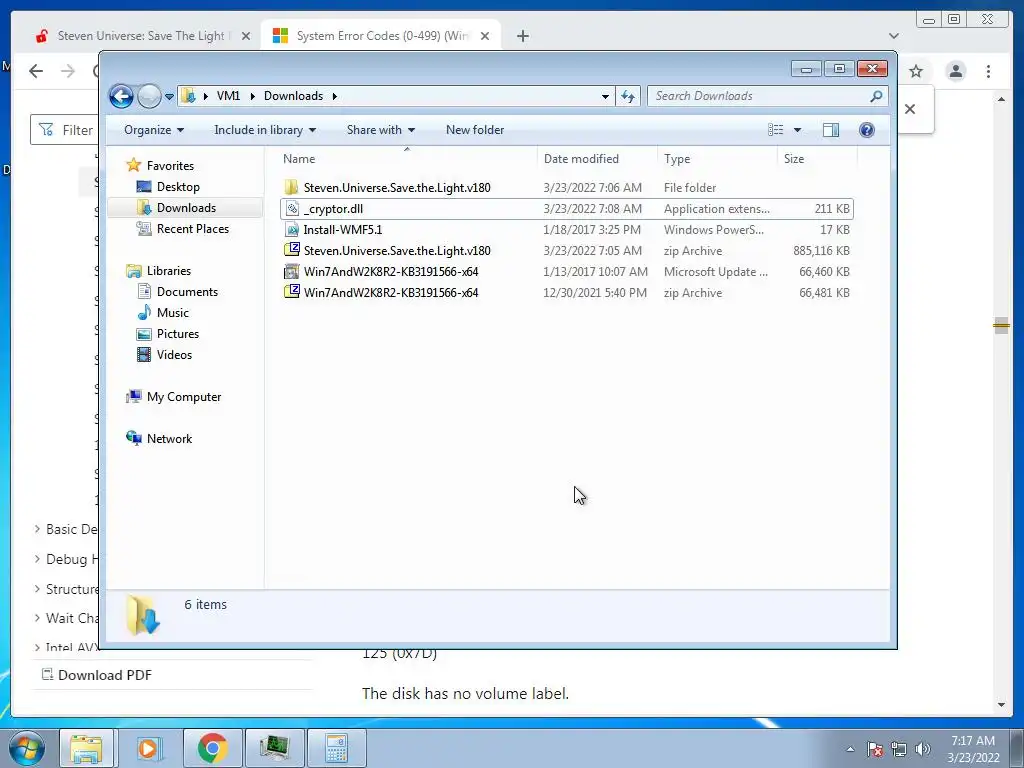Click the search magnifier icon in Explorer
Image resolution: width=1024 pixels, height=768 pixels.
876,96
